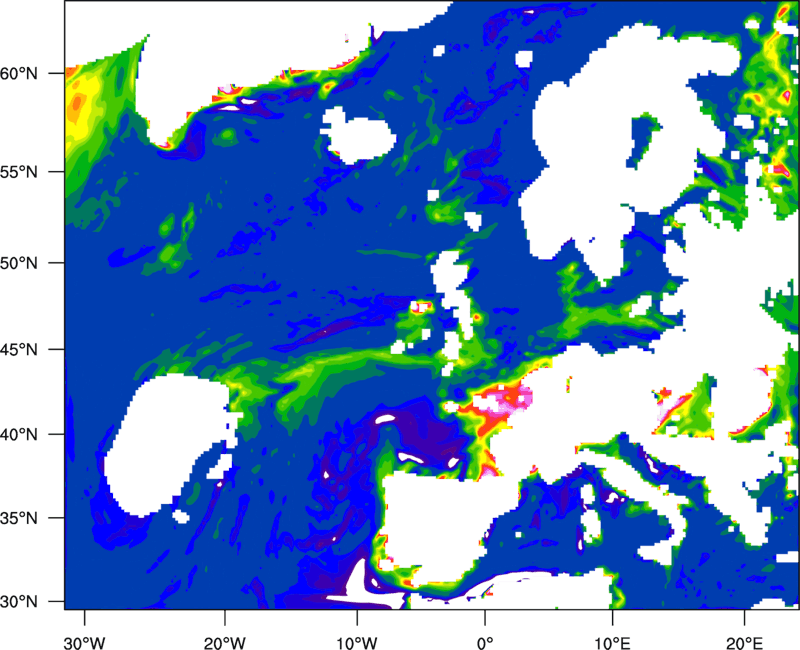Click the 20°E longitude label
Screen dimensions: 800x650
click(744, 643)
